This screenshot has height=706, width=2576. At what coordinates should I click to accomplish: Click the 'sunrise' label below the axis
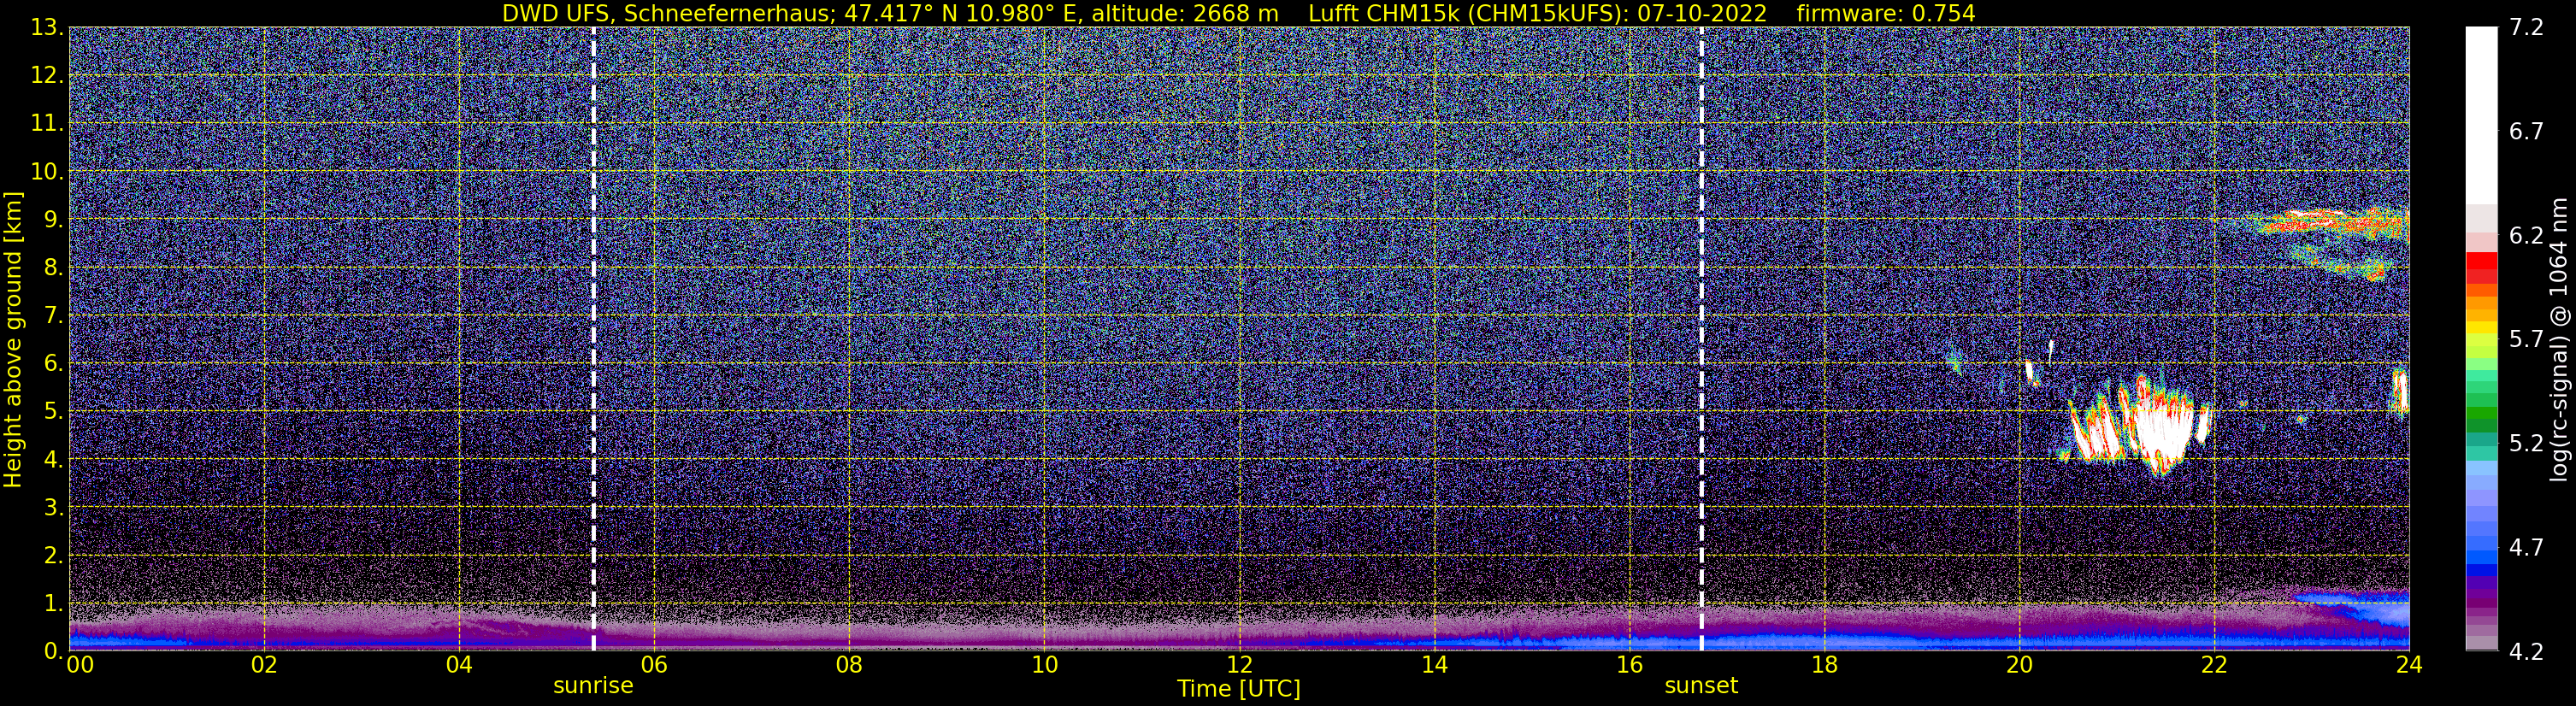click(x=593, y=686)
